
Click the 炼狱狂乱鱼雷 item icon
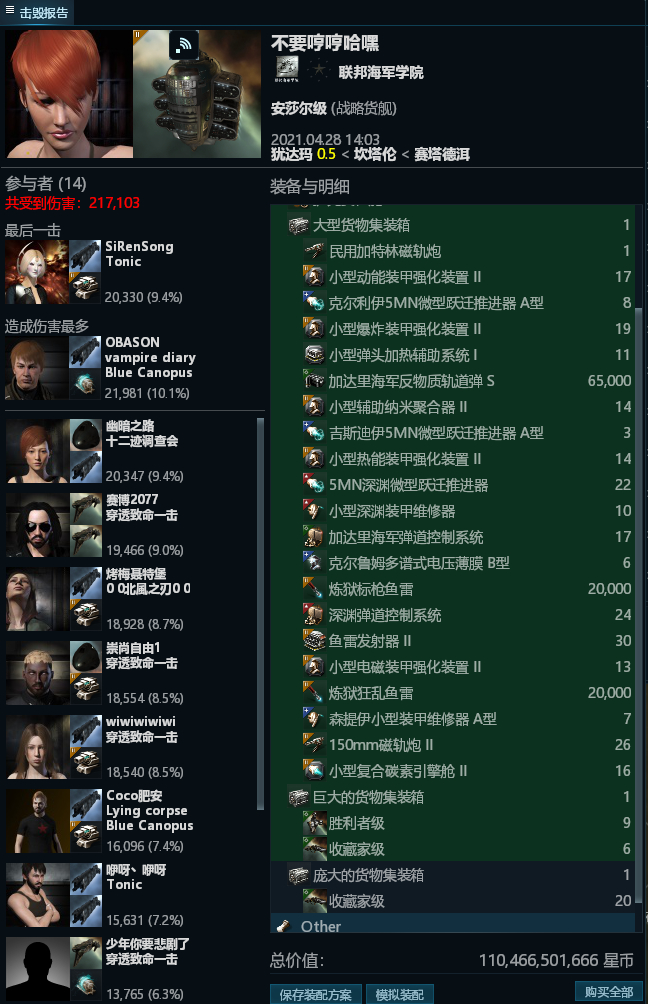[314, 692]
